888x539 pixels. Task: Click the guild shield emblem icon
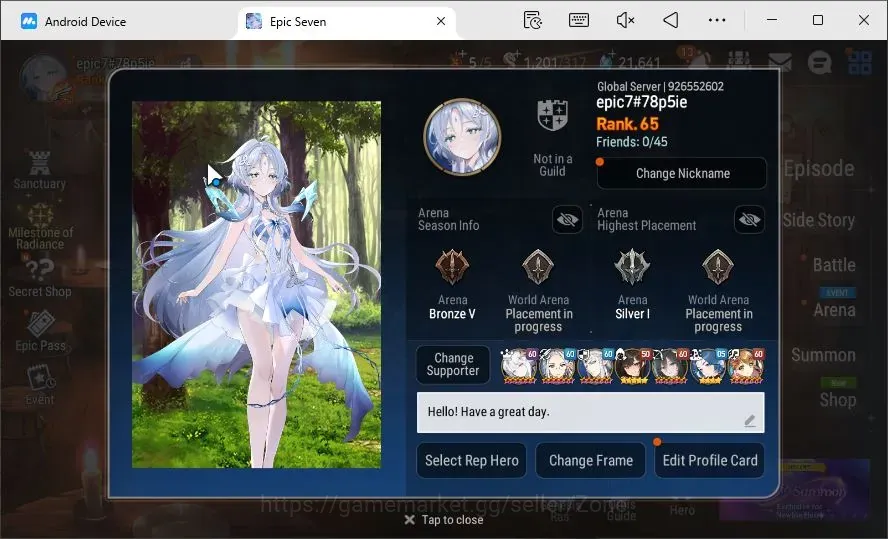tap(552, 115)
